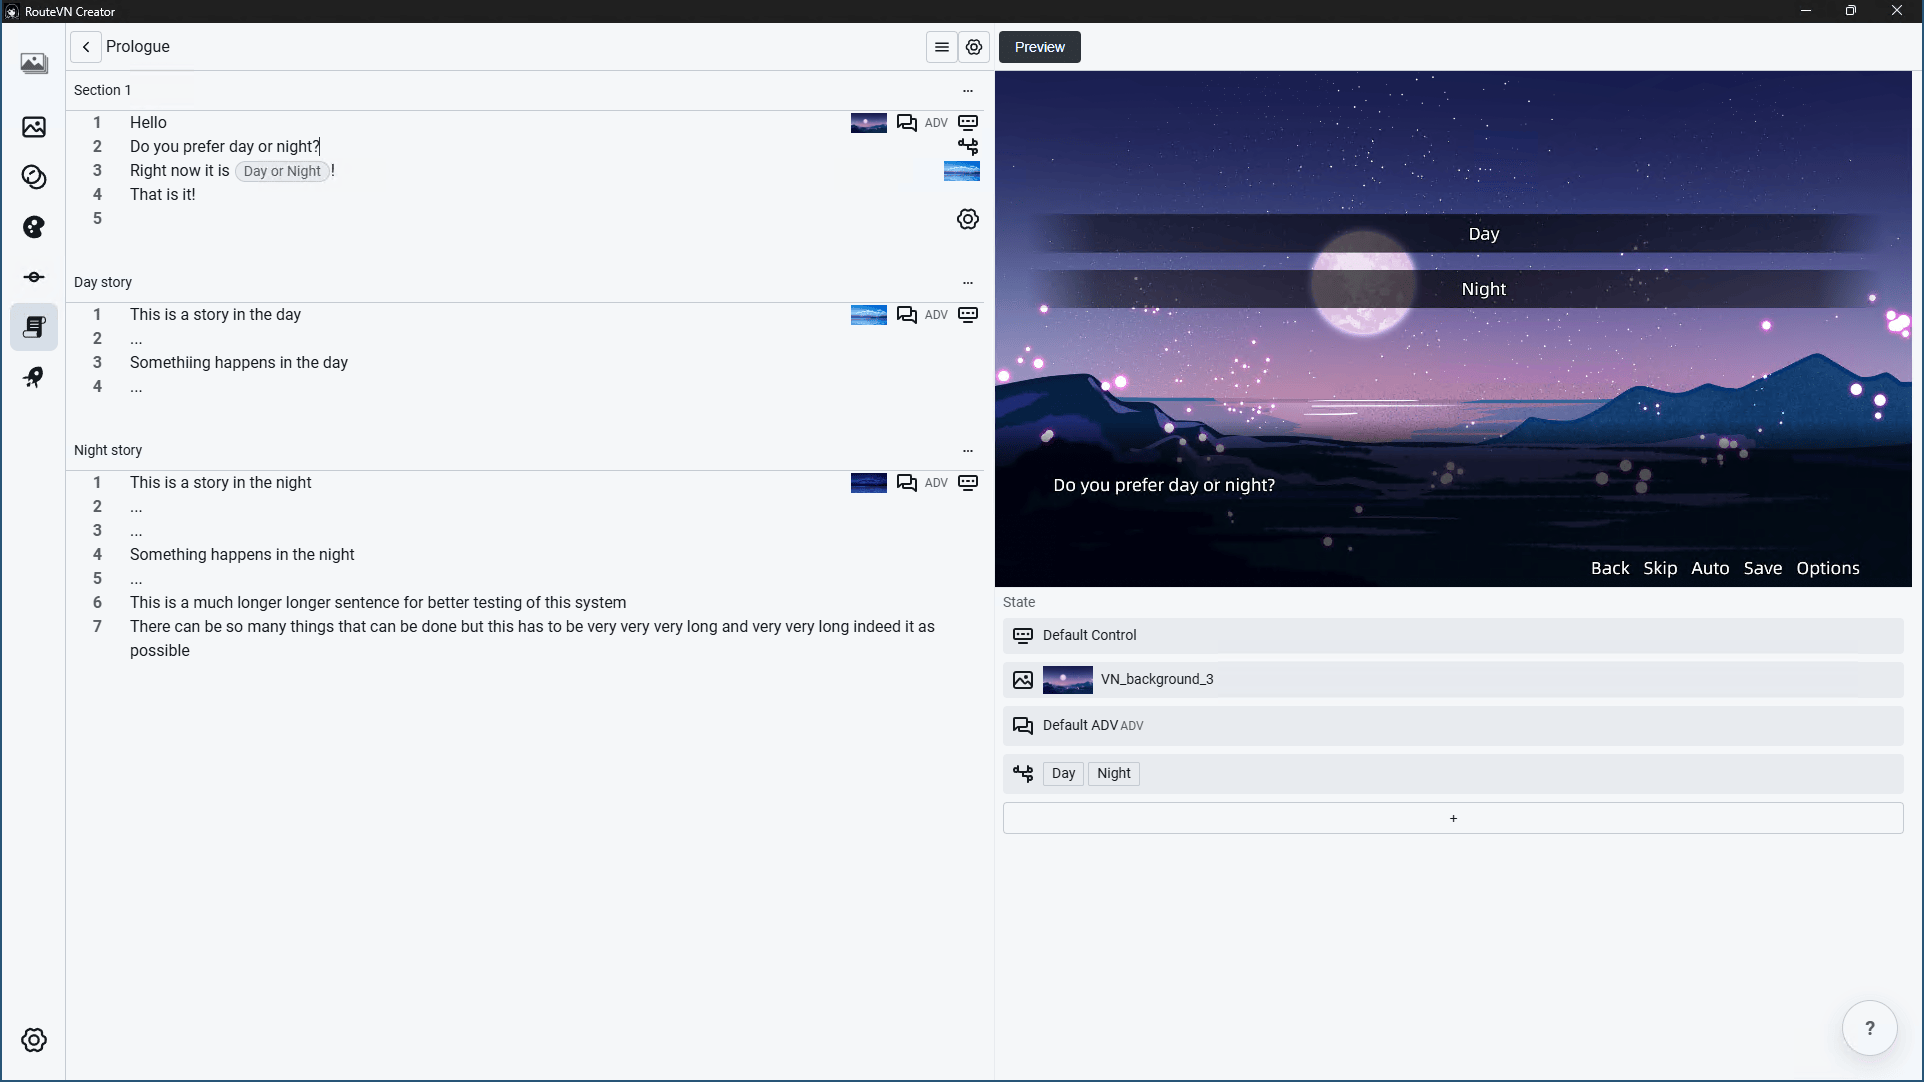Click Night chip in choices state row

(1114, 773)
